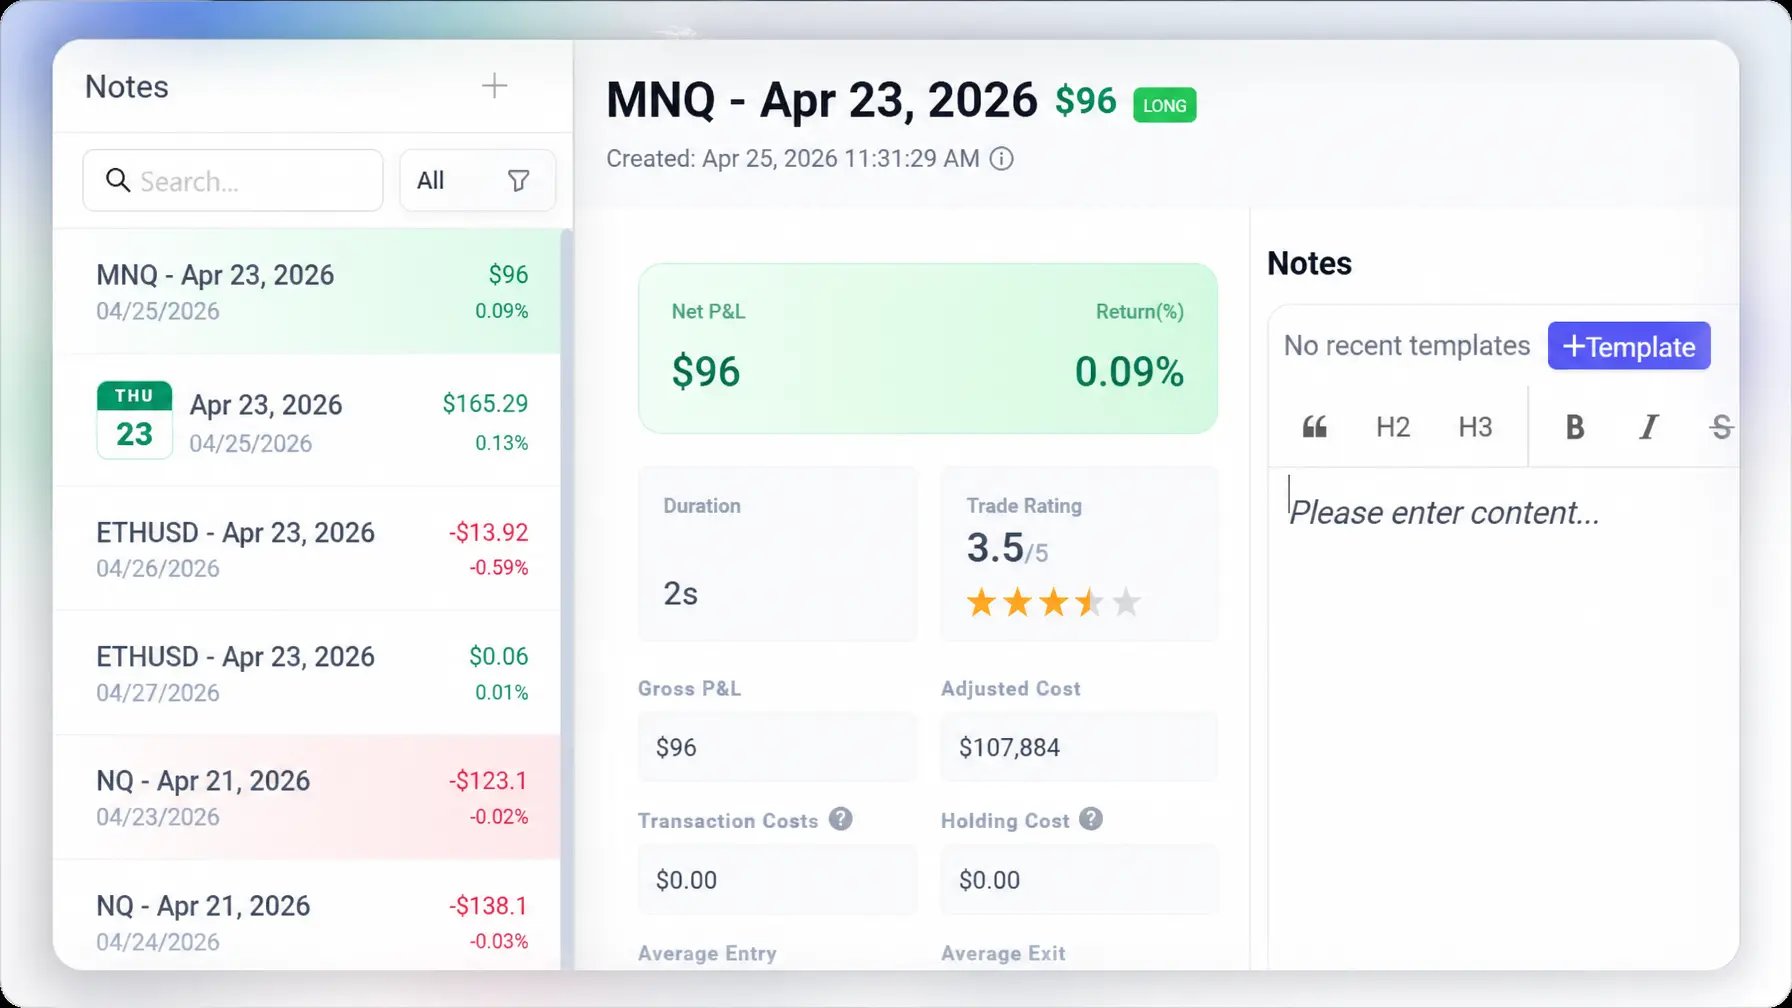1792x1008 pixels.
Task: Click the Duration 2s value
Action: (680, 594)
